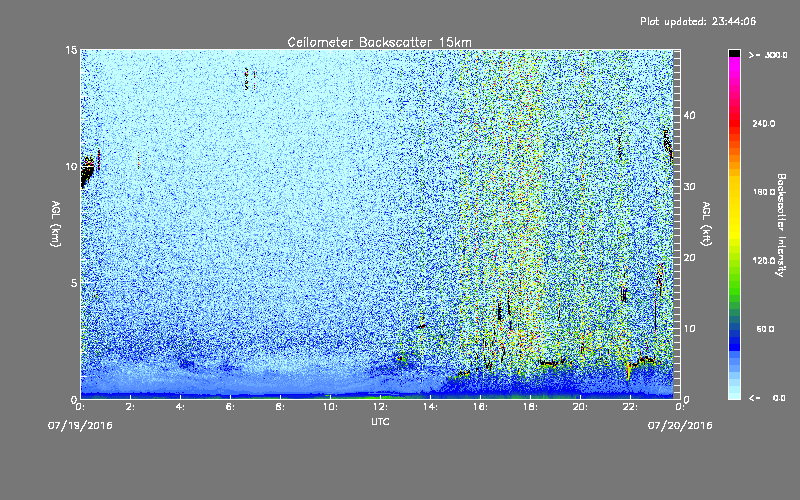Image resolution: width=800 pixels, height=500 pixels.
Task: Click the 30 kft tick label
Action: [x=689, y=186]
